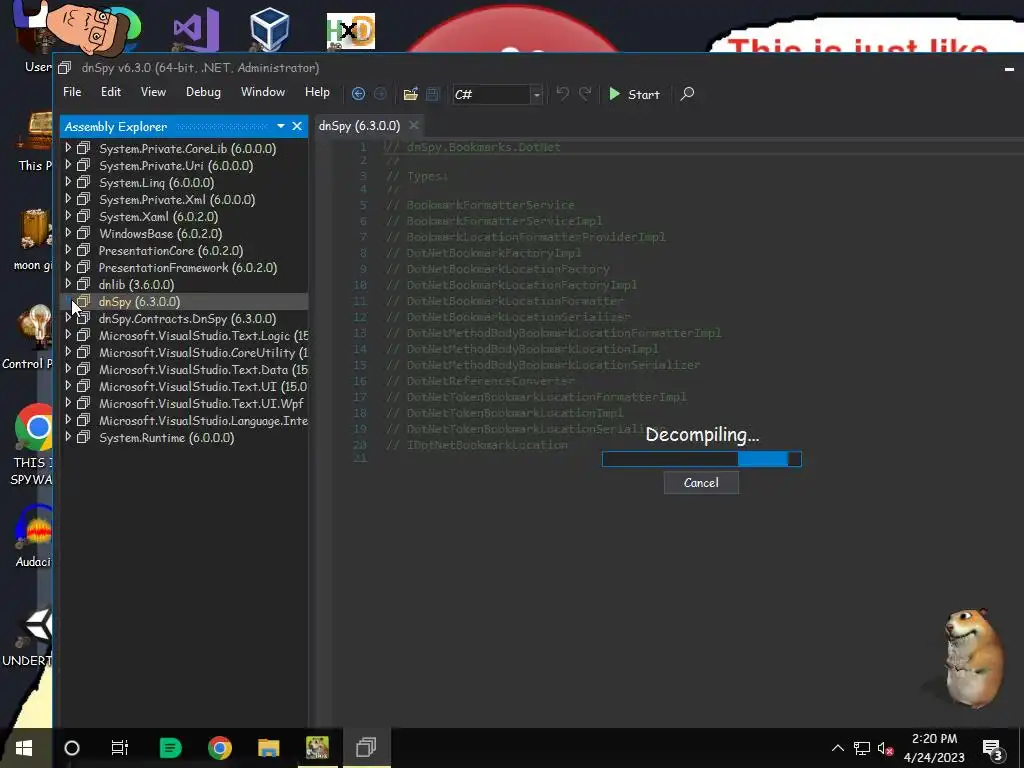Screen dimensions: 1024x768
Task: Click assembly icon beside dnlib
Action: [x=84, y=284]
